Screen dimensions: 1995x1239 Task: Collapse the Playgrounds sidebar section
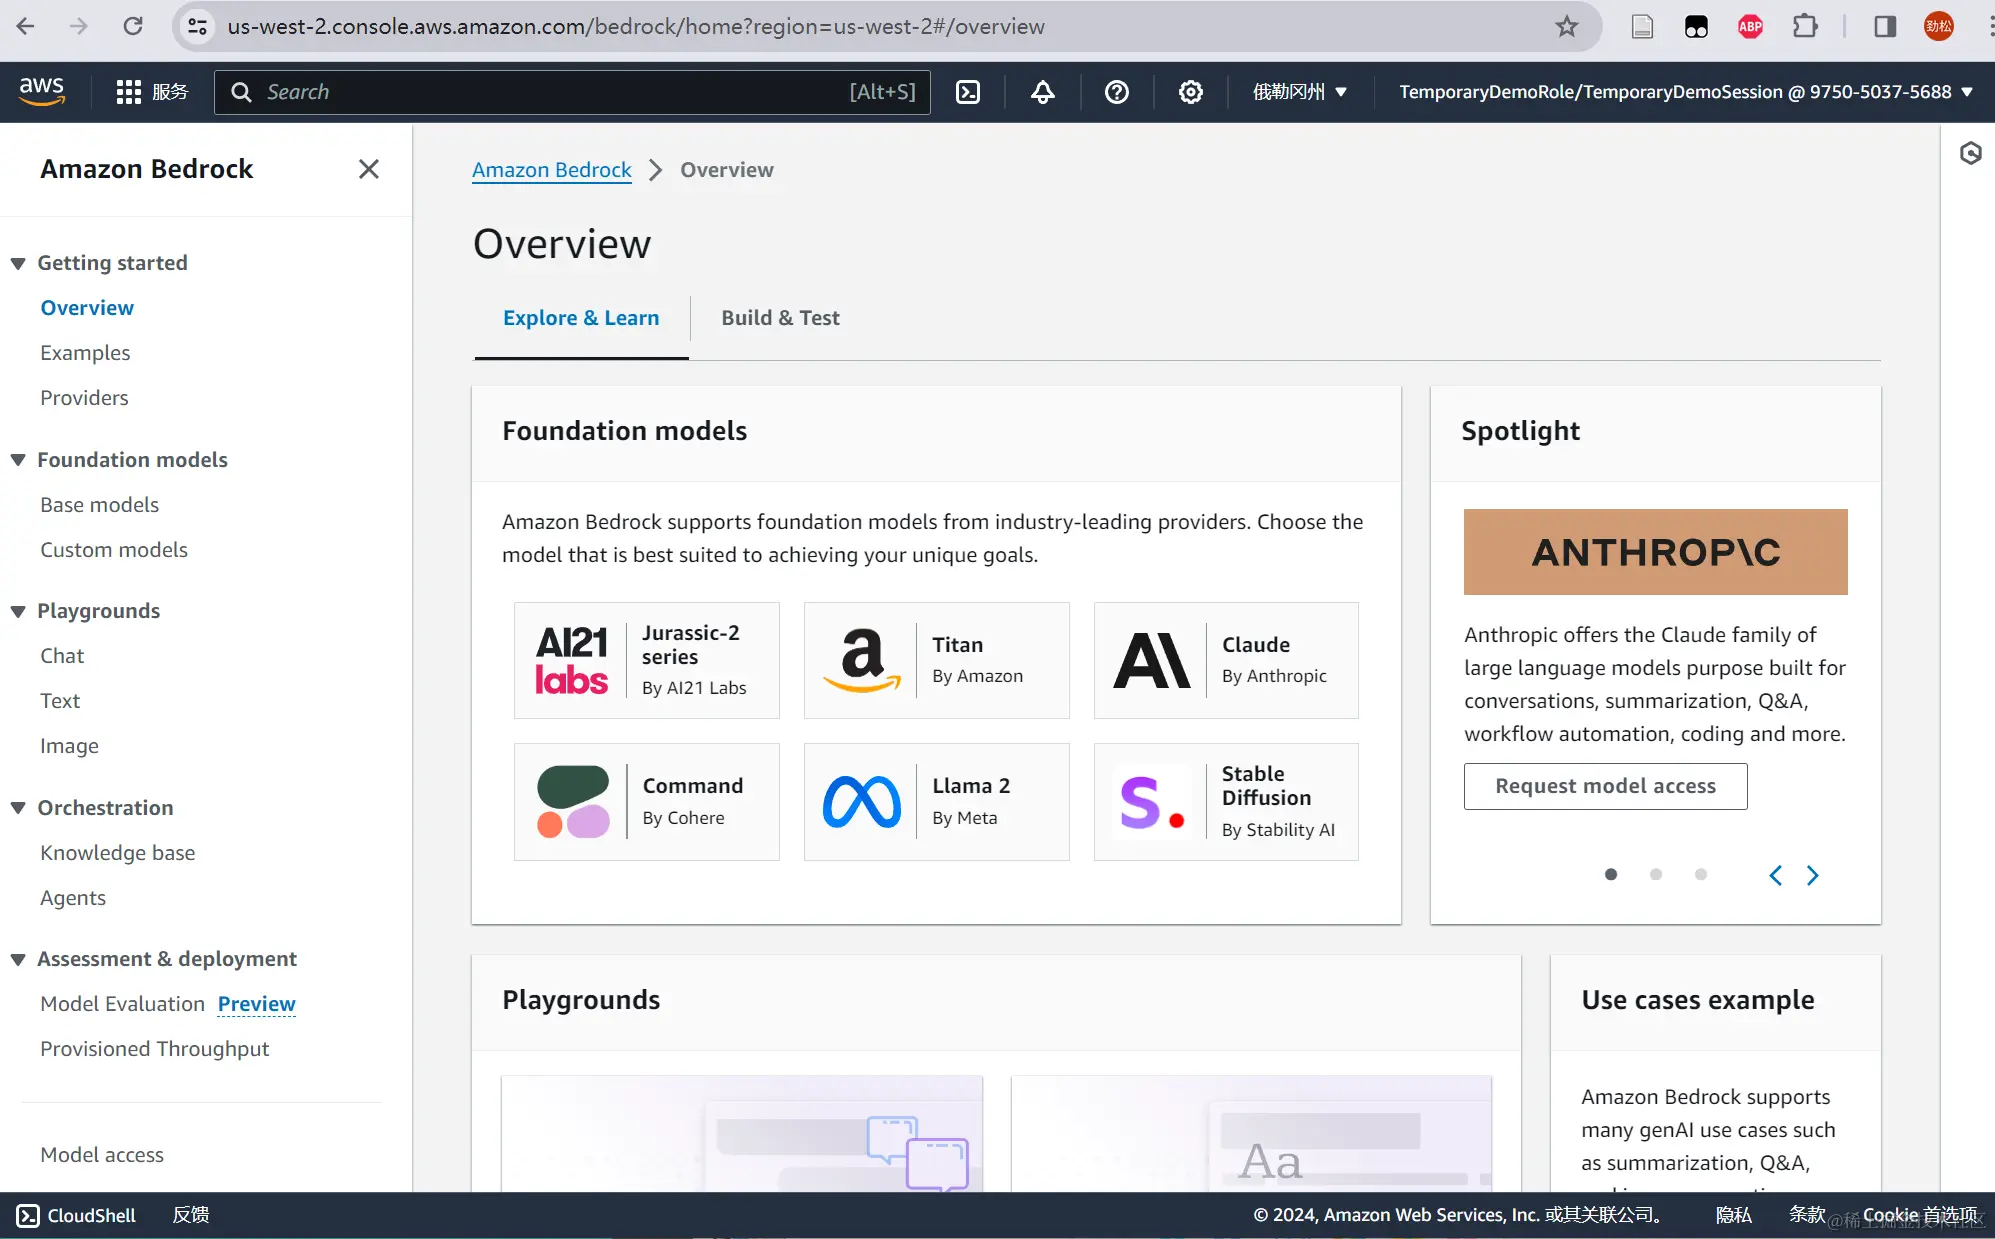18,611
